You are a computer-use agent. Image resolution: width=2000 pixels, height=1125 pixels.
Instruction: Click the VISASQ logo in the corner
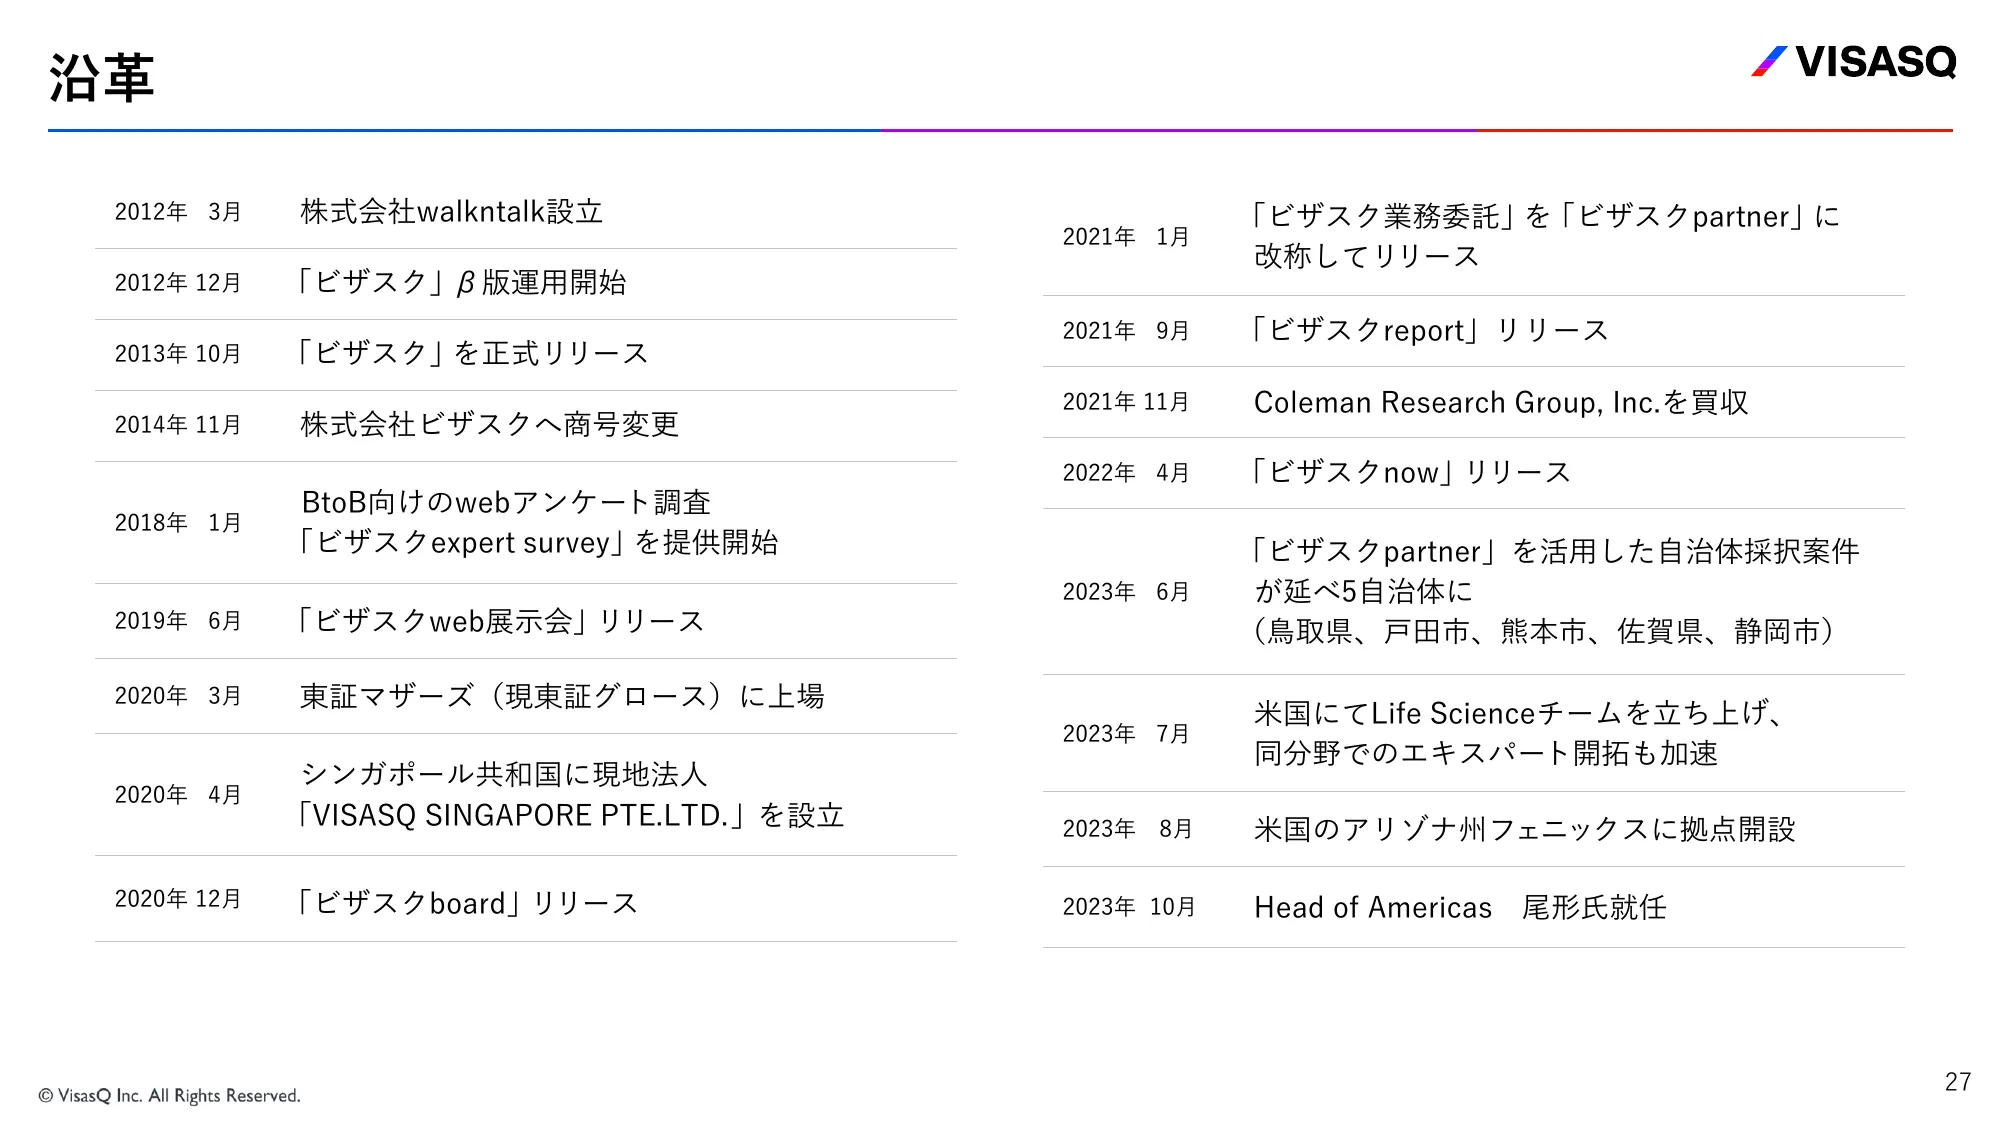(x=1853, y=62)
